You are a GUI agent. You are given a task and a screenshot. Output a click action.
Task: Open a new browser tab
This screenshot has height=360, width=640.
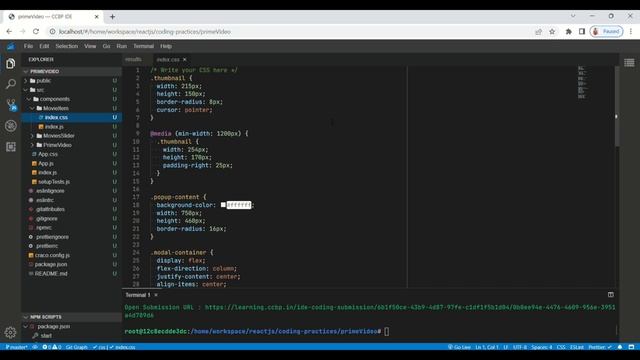tap(112, 17)
